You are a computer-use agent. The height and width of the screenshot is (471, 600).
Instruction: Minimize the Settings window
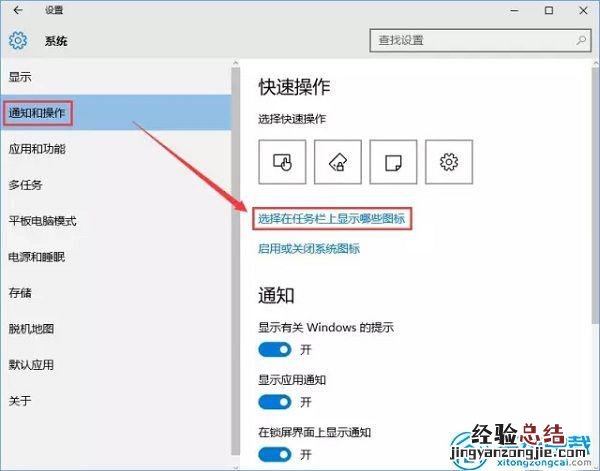click(514, 10)
